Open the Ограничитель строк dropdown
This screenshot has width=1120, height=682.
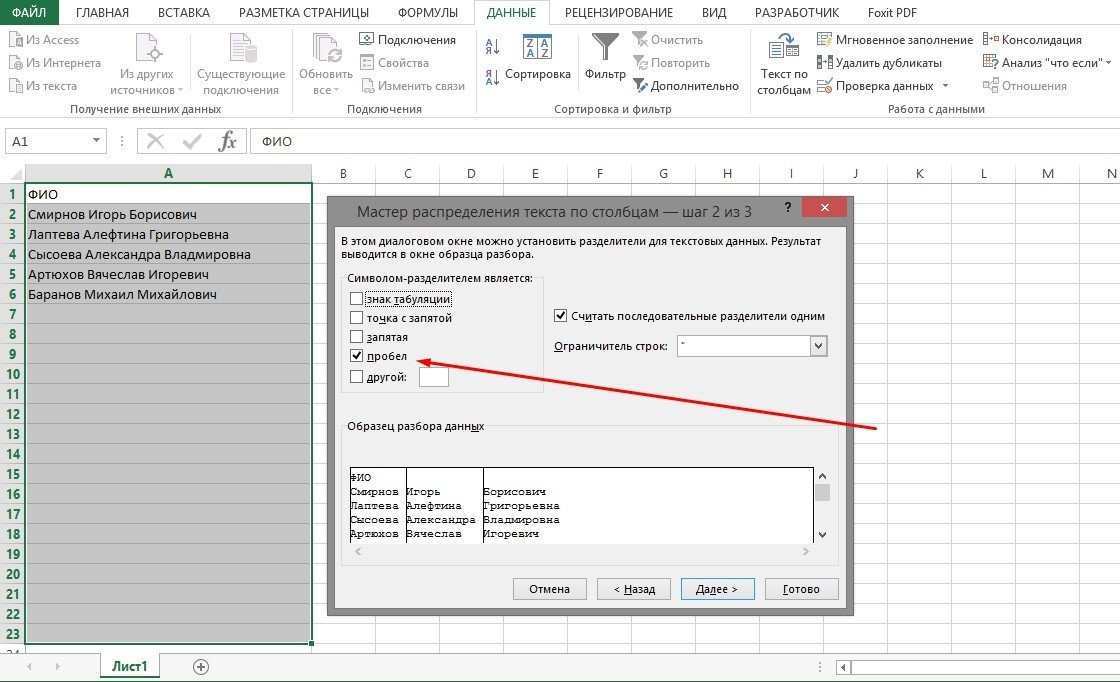(819, 345)
